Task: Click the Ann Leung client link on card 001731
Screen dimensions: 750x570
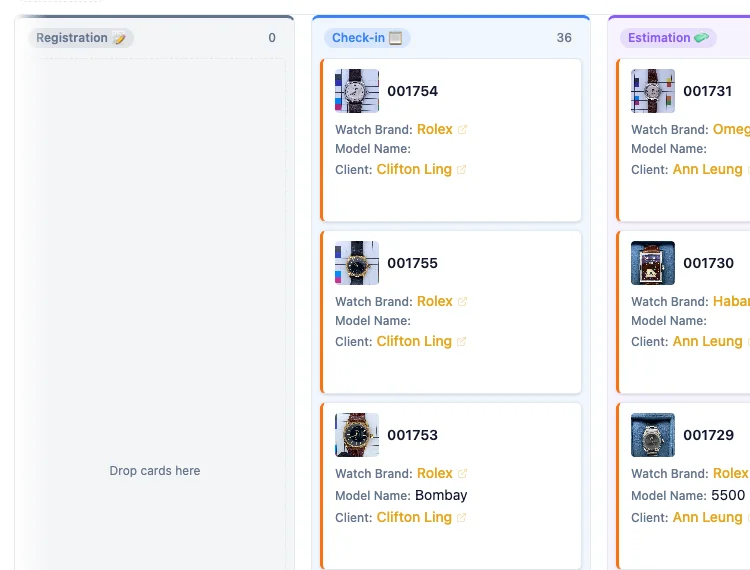Action: [707, 169]
